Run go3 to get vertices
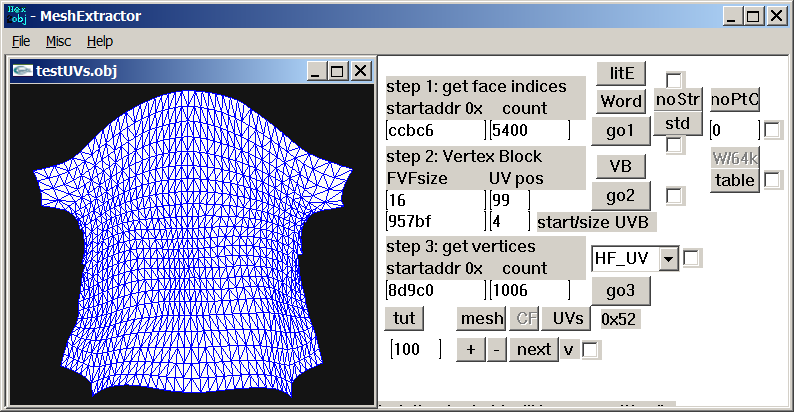 click(x=621, y=290)
